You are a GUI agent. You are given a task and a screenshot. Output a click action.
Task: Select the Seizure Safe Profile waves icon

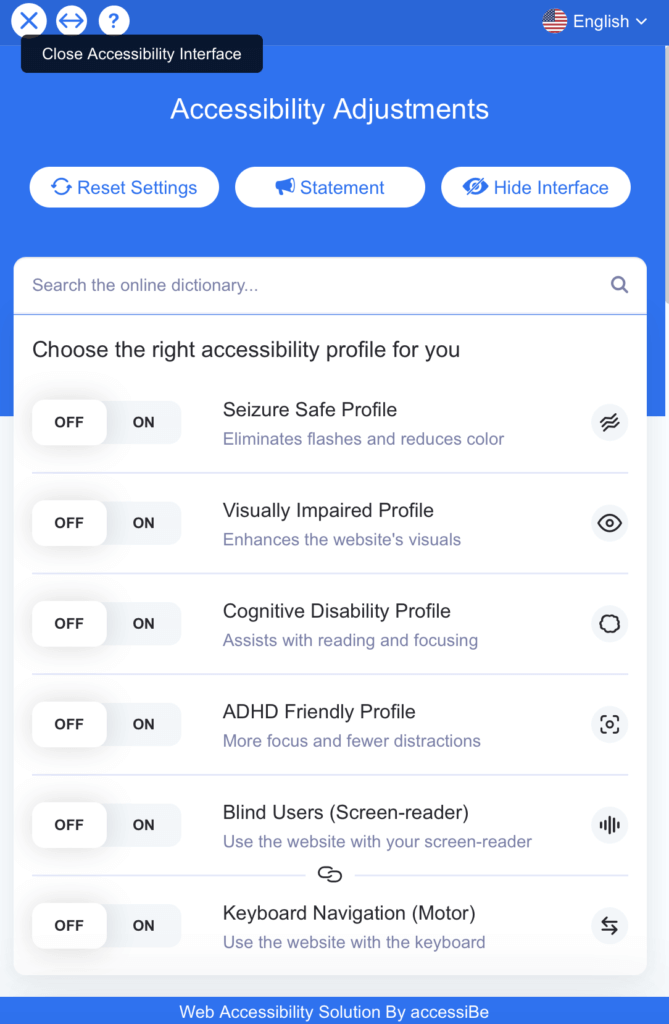coord(609,422)
